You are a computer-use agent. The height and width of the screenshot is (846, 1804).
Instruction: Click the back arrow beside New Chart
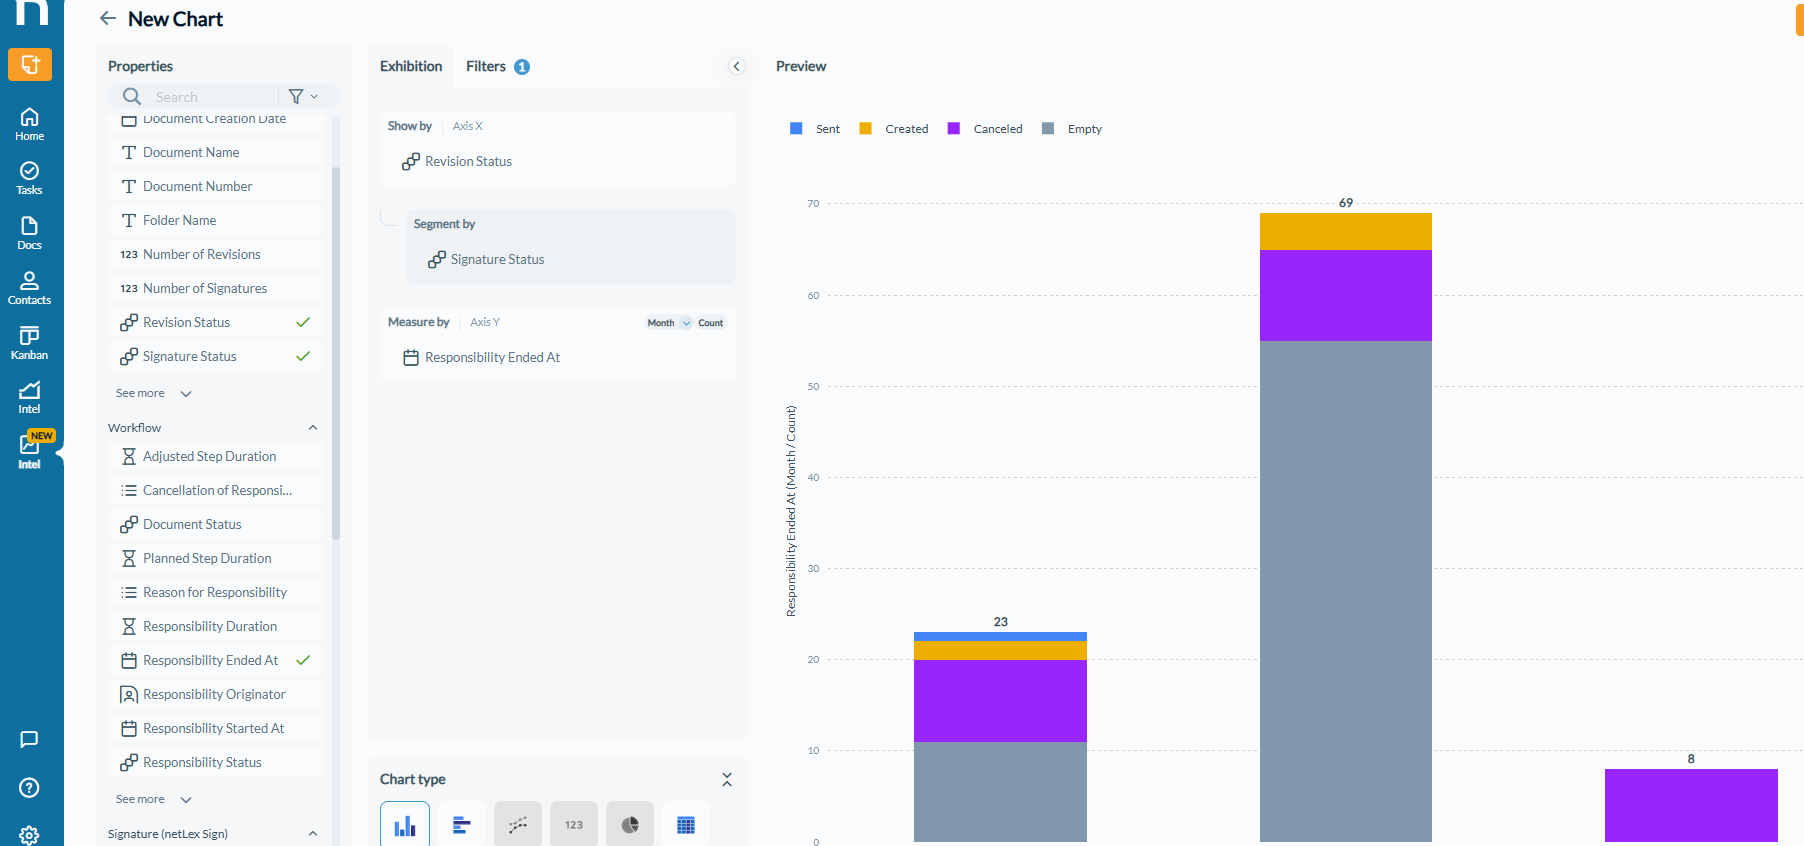coord(108,19)
